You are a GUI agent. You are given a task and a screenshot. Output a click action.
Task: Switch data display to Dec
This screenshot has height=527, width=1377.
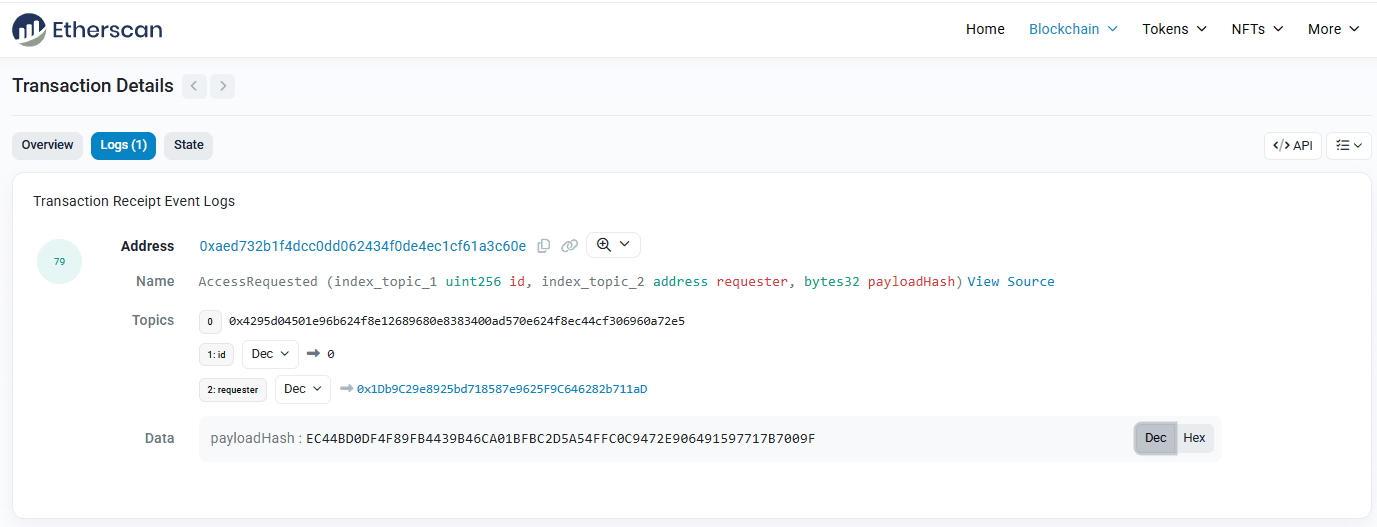pos(1155,438)
